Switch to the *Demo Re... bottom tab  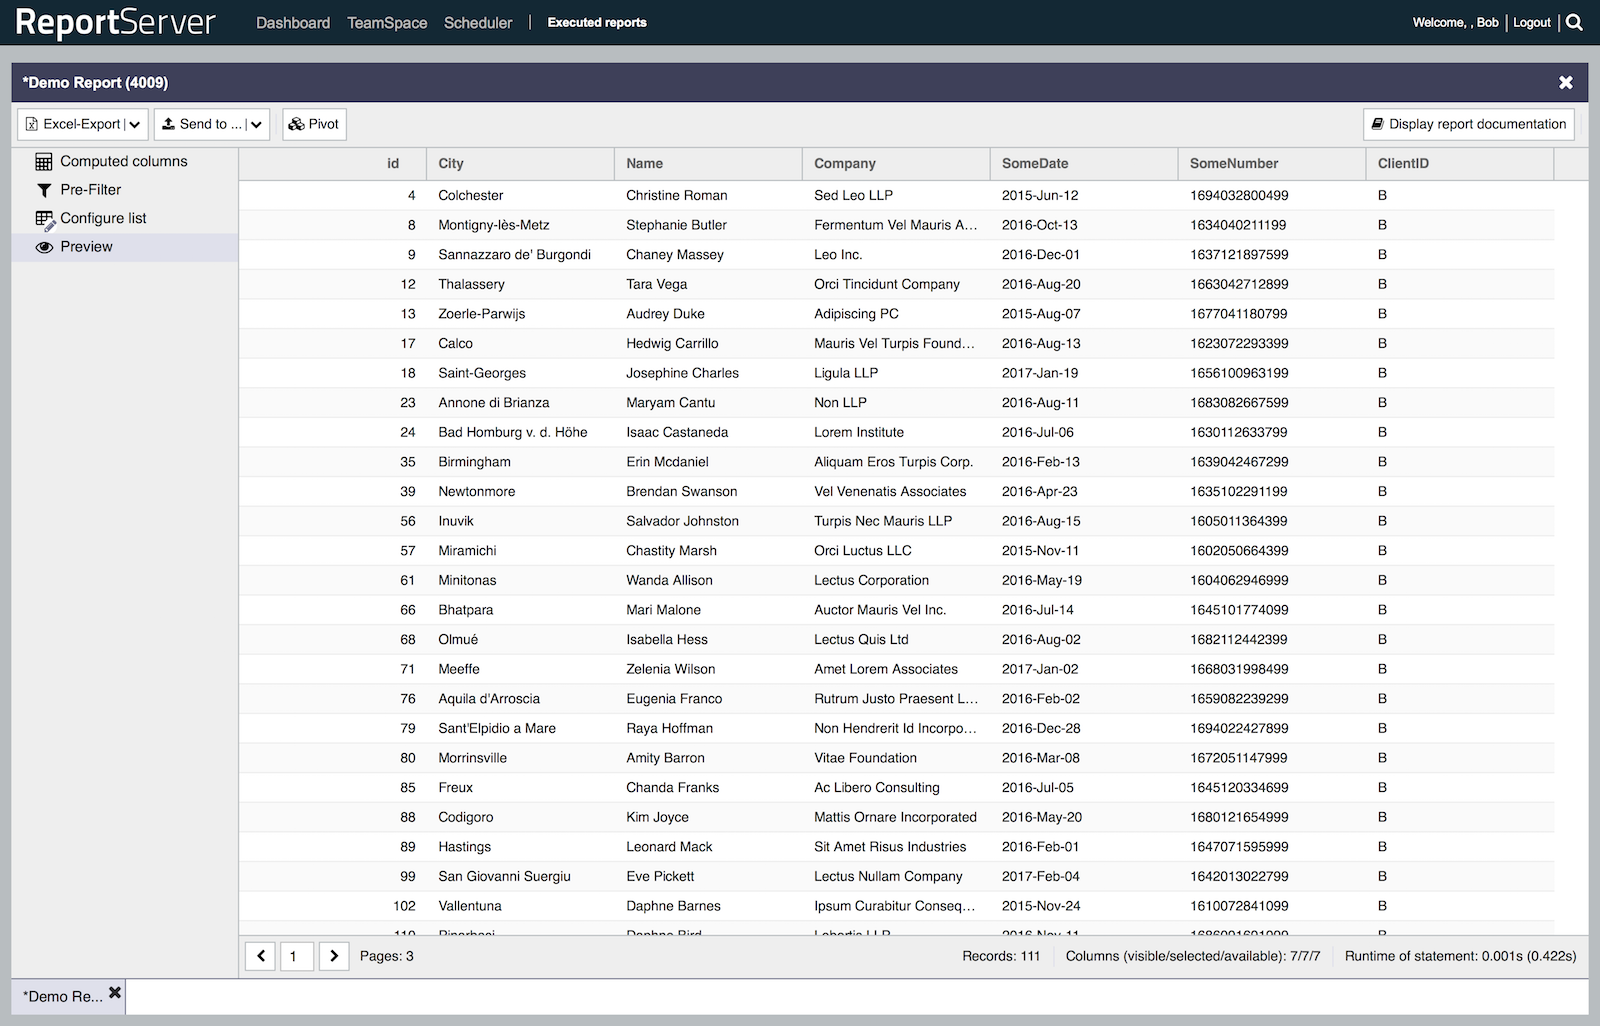pos(63,996)
